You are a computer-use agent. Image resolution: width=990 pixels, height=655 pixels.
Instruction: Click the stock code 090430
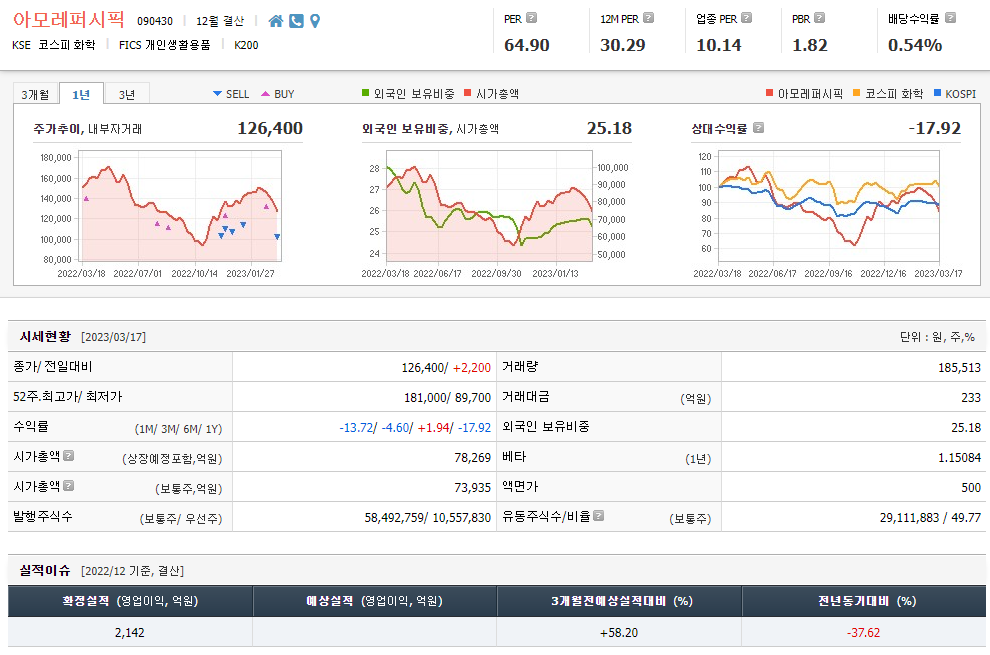[x=155, y=21]
